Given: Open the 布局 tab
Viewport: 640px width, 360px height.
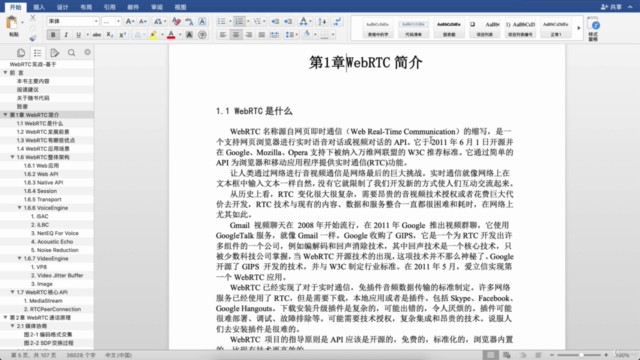Looking at the screenshot, I should pos(86,7).
